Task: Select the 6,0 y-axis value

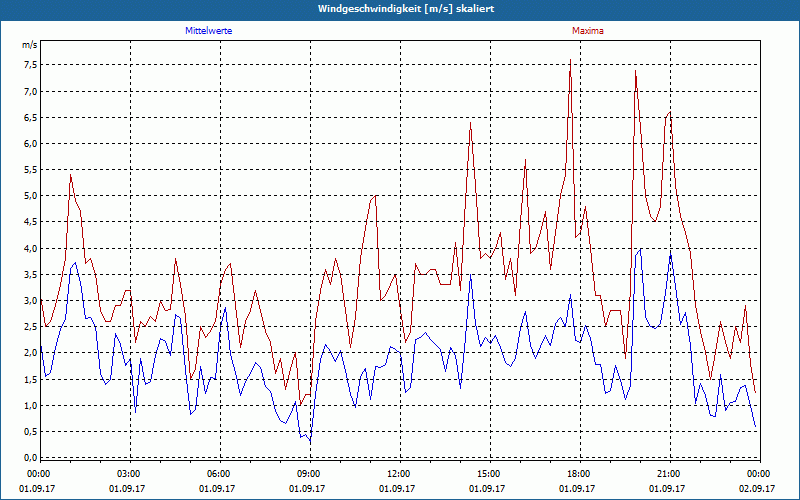Action: [30, 143]
